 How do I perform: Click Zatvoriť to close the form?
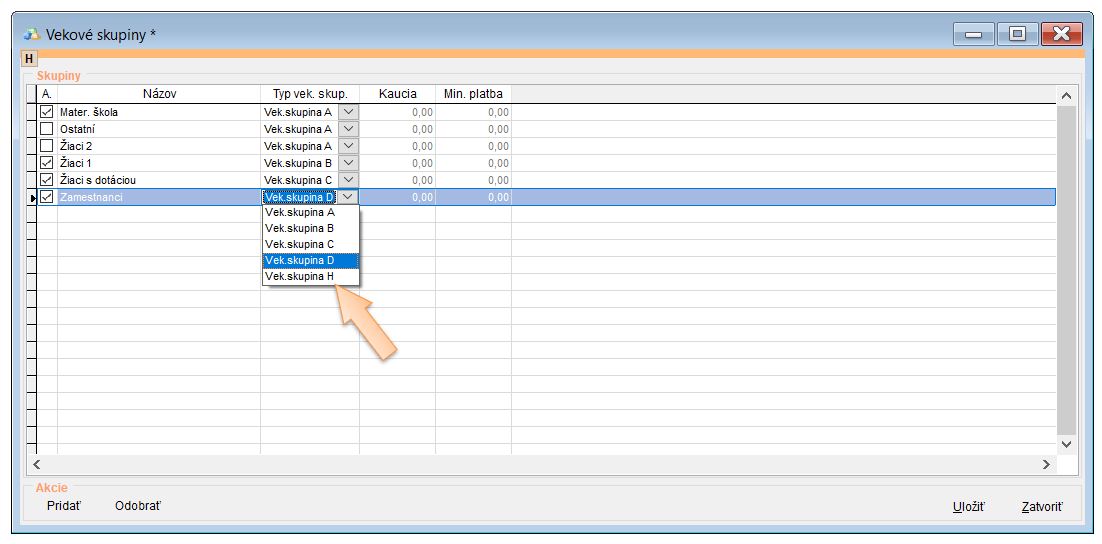click(1042, 507)
